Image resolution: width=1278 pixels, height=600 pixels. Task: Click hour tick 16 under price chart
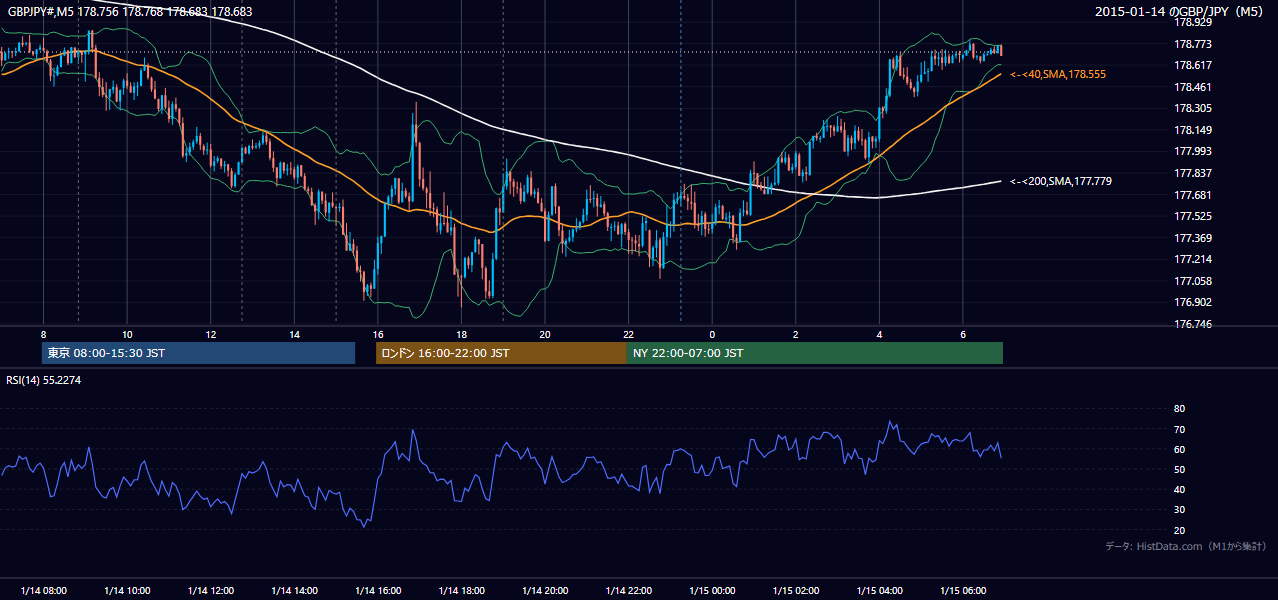click(378, 334)
